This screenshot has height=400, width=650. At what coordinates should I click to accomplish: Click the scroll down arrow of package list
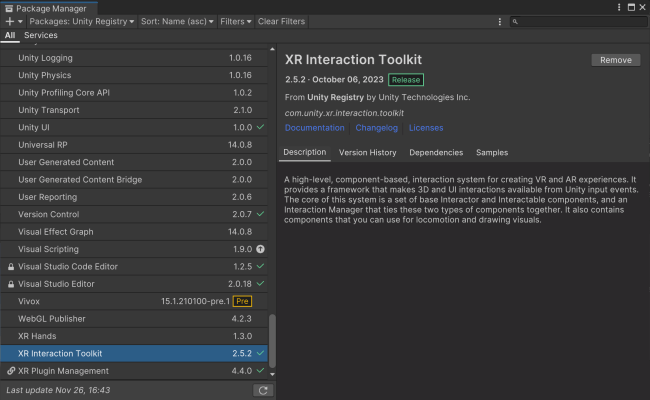click(x=272, y=374)
